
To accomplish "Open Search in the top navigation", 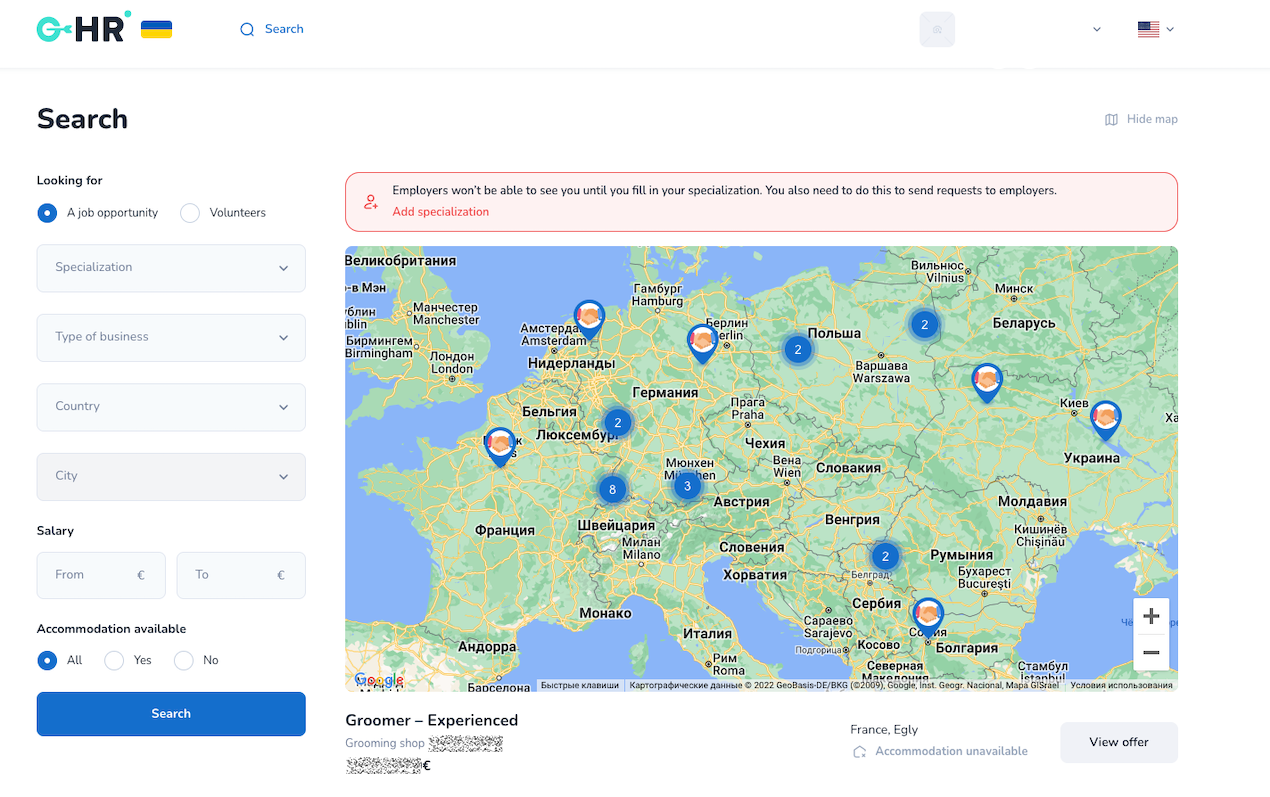I will pos(272,29).
